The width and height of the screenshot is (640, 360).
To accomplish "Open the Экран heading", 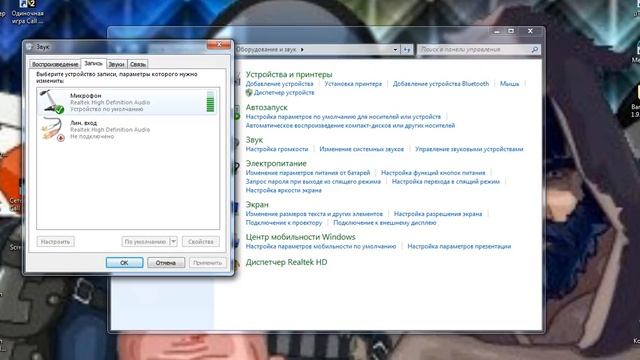I will pyautogui.click(x=257, y=204).
